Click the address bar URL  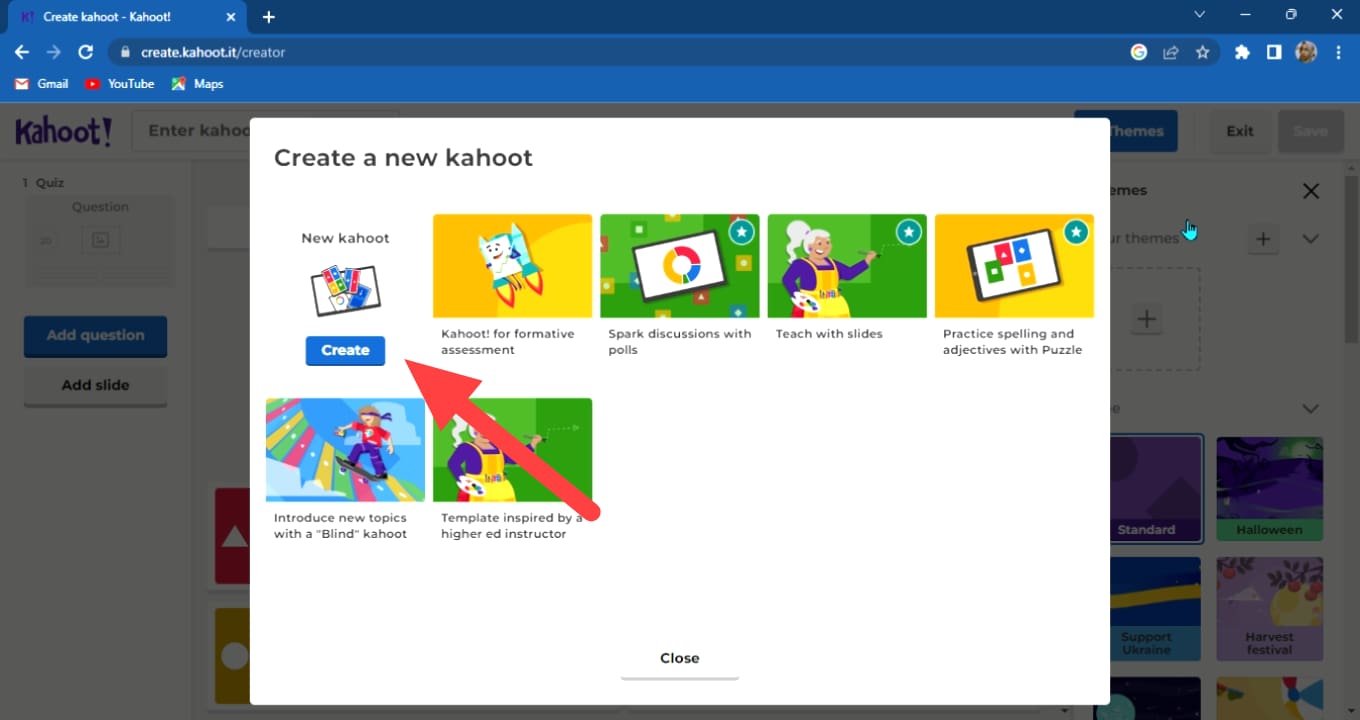click(213, 52)
